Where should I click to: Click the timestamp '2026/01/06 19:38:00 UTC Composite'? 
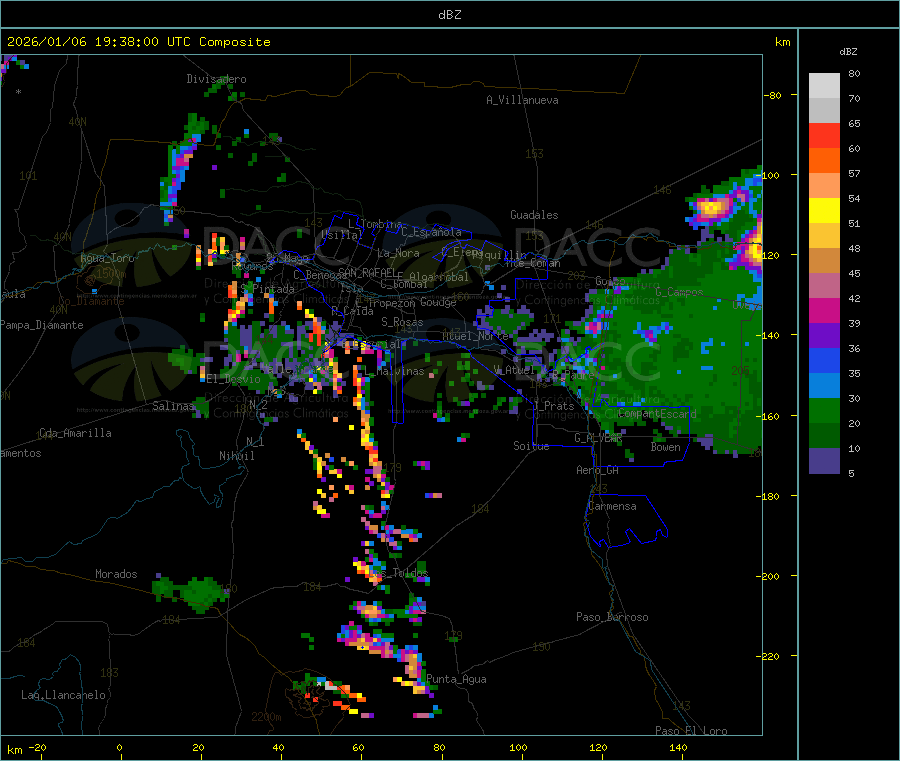pos(138,42)
